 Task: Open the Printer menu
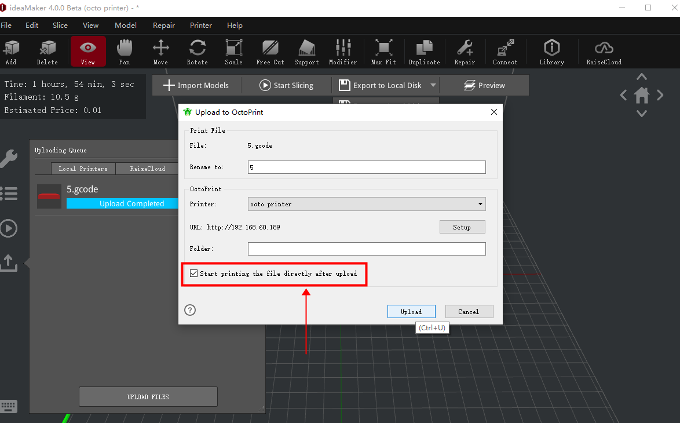200,26
